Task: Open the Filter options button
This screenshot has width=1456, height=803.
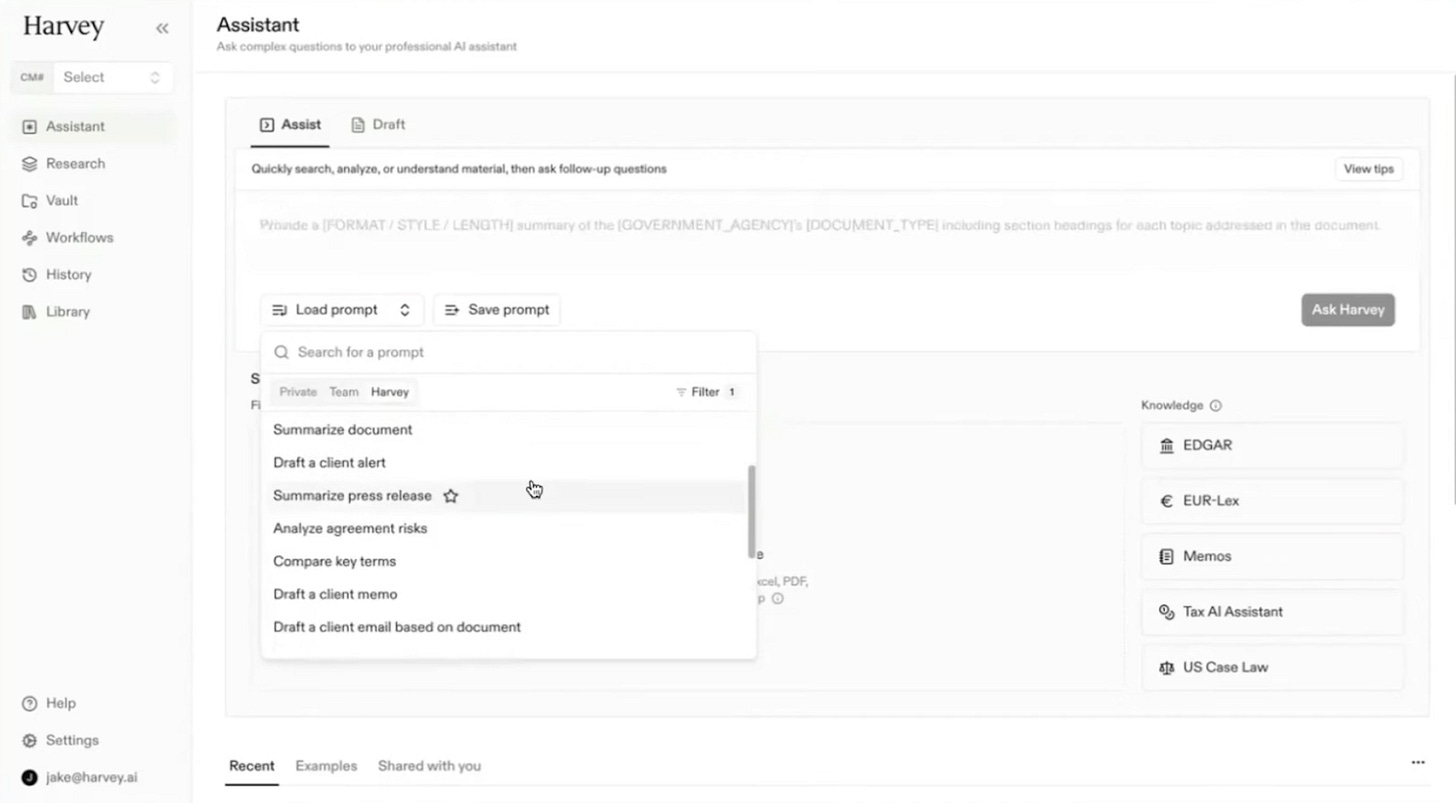Action: click(707, 392)
